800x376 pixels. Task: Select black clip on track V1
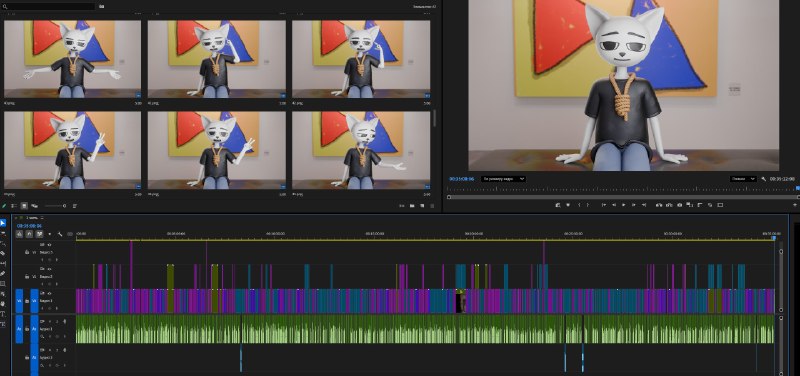point(461,302)
